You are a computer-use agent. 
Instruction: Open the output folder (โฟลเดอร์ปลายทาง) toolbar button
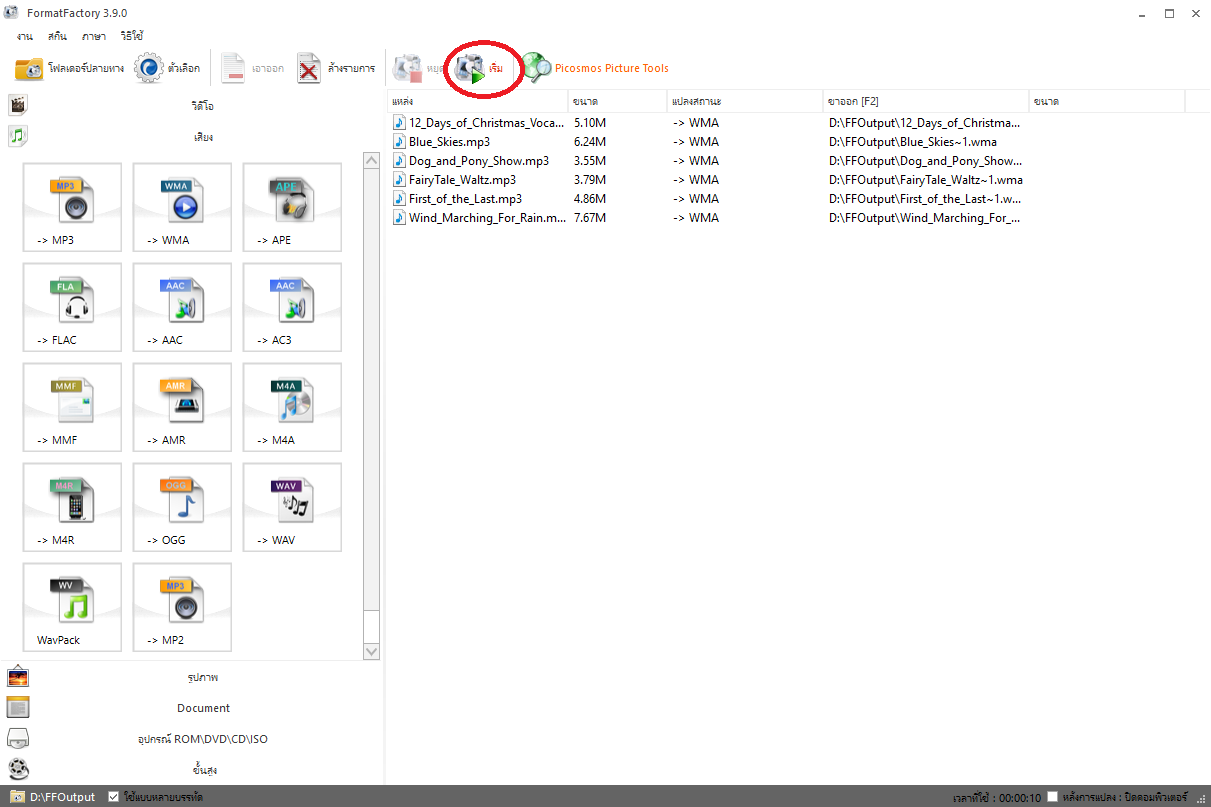(x=70, y=68)
